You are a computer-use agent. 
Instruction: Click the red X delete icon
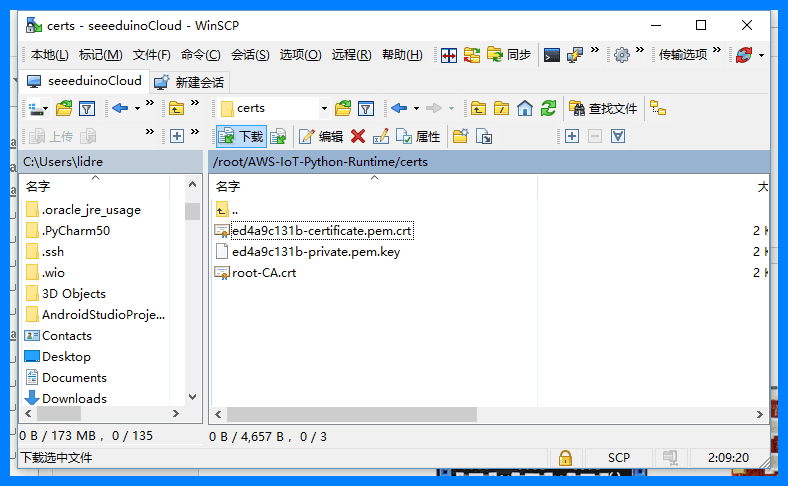tap(358, 136)
